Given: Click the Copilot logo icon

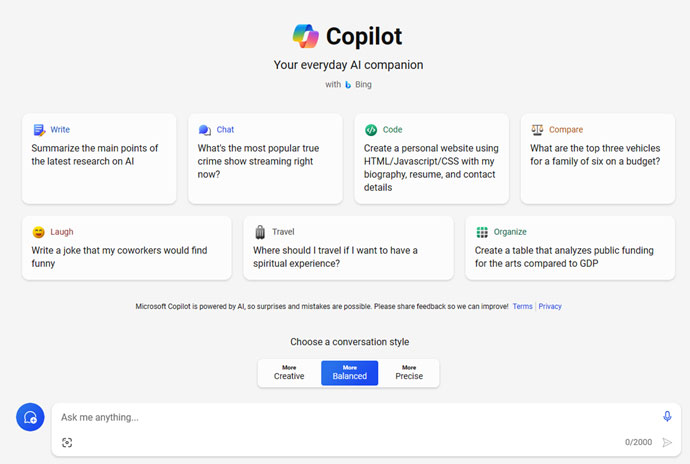Looking at the screenshot, I should pyautogui.click(x=306, y=36).
